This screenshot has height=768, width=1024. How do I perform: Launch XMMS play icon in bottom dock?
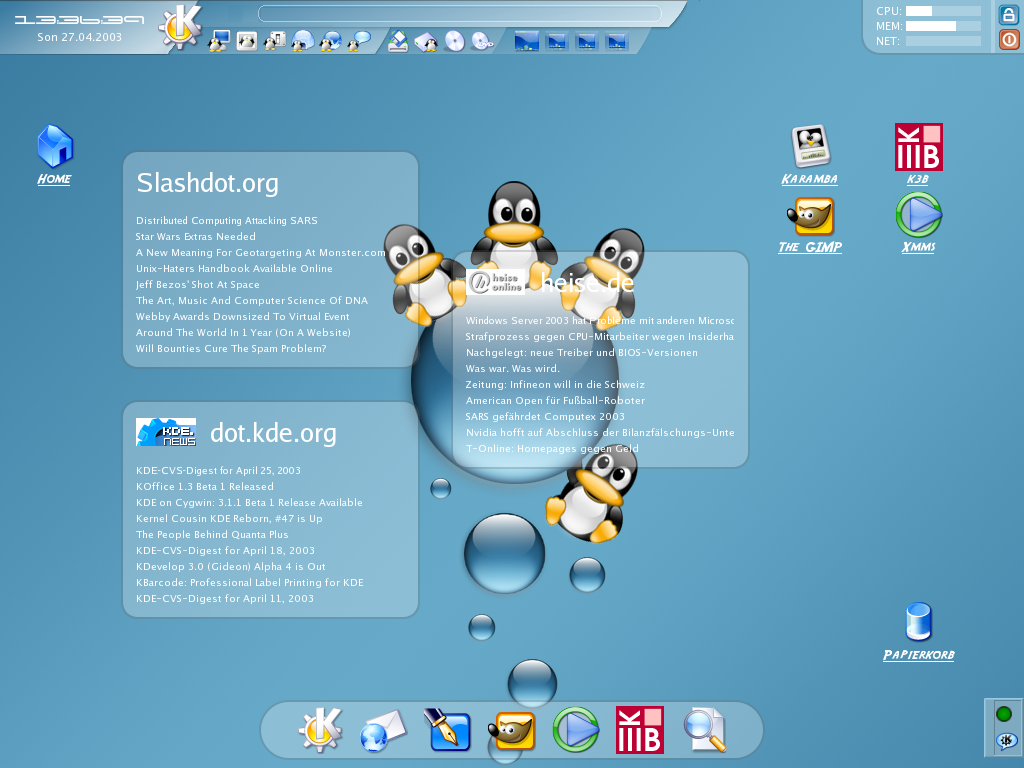coord(576,729)
